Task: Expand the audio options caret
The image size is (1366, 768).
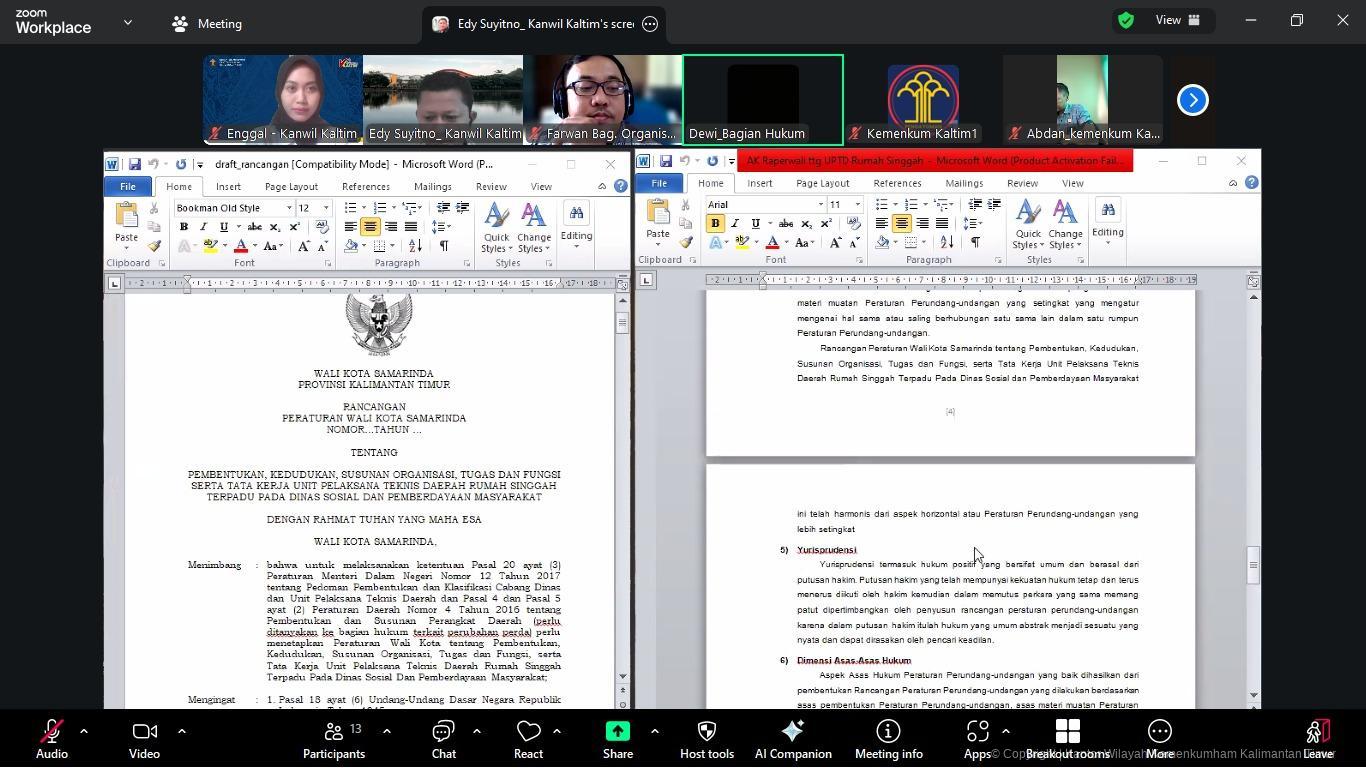Action: pyautogui.click(x=84, y=731)
